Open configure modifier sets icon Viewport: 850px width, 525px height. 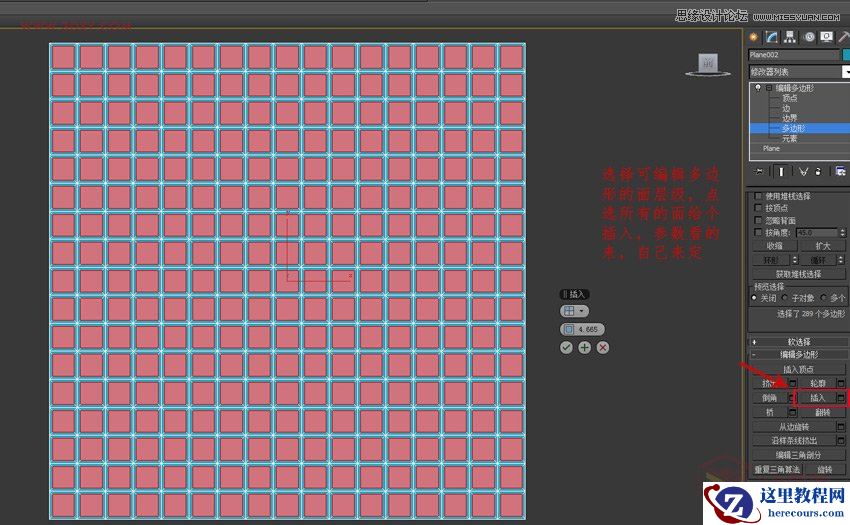click(840, 171)
